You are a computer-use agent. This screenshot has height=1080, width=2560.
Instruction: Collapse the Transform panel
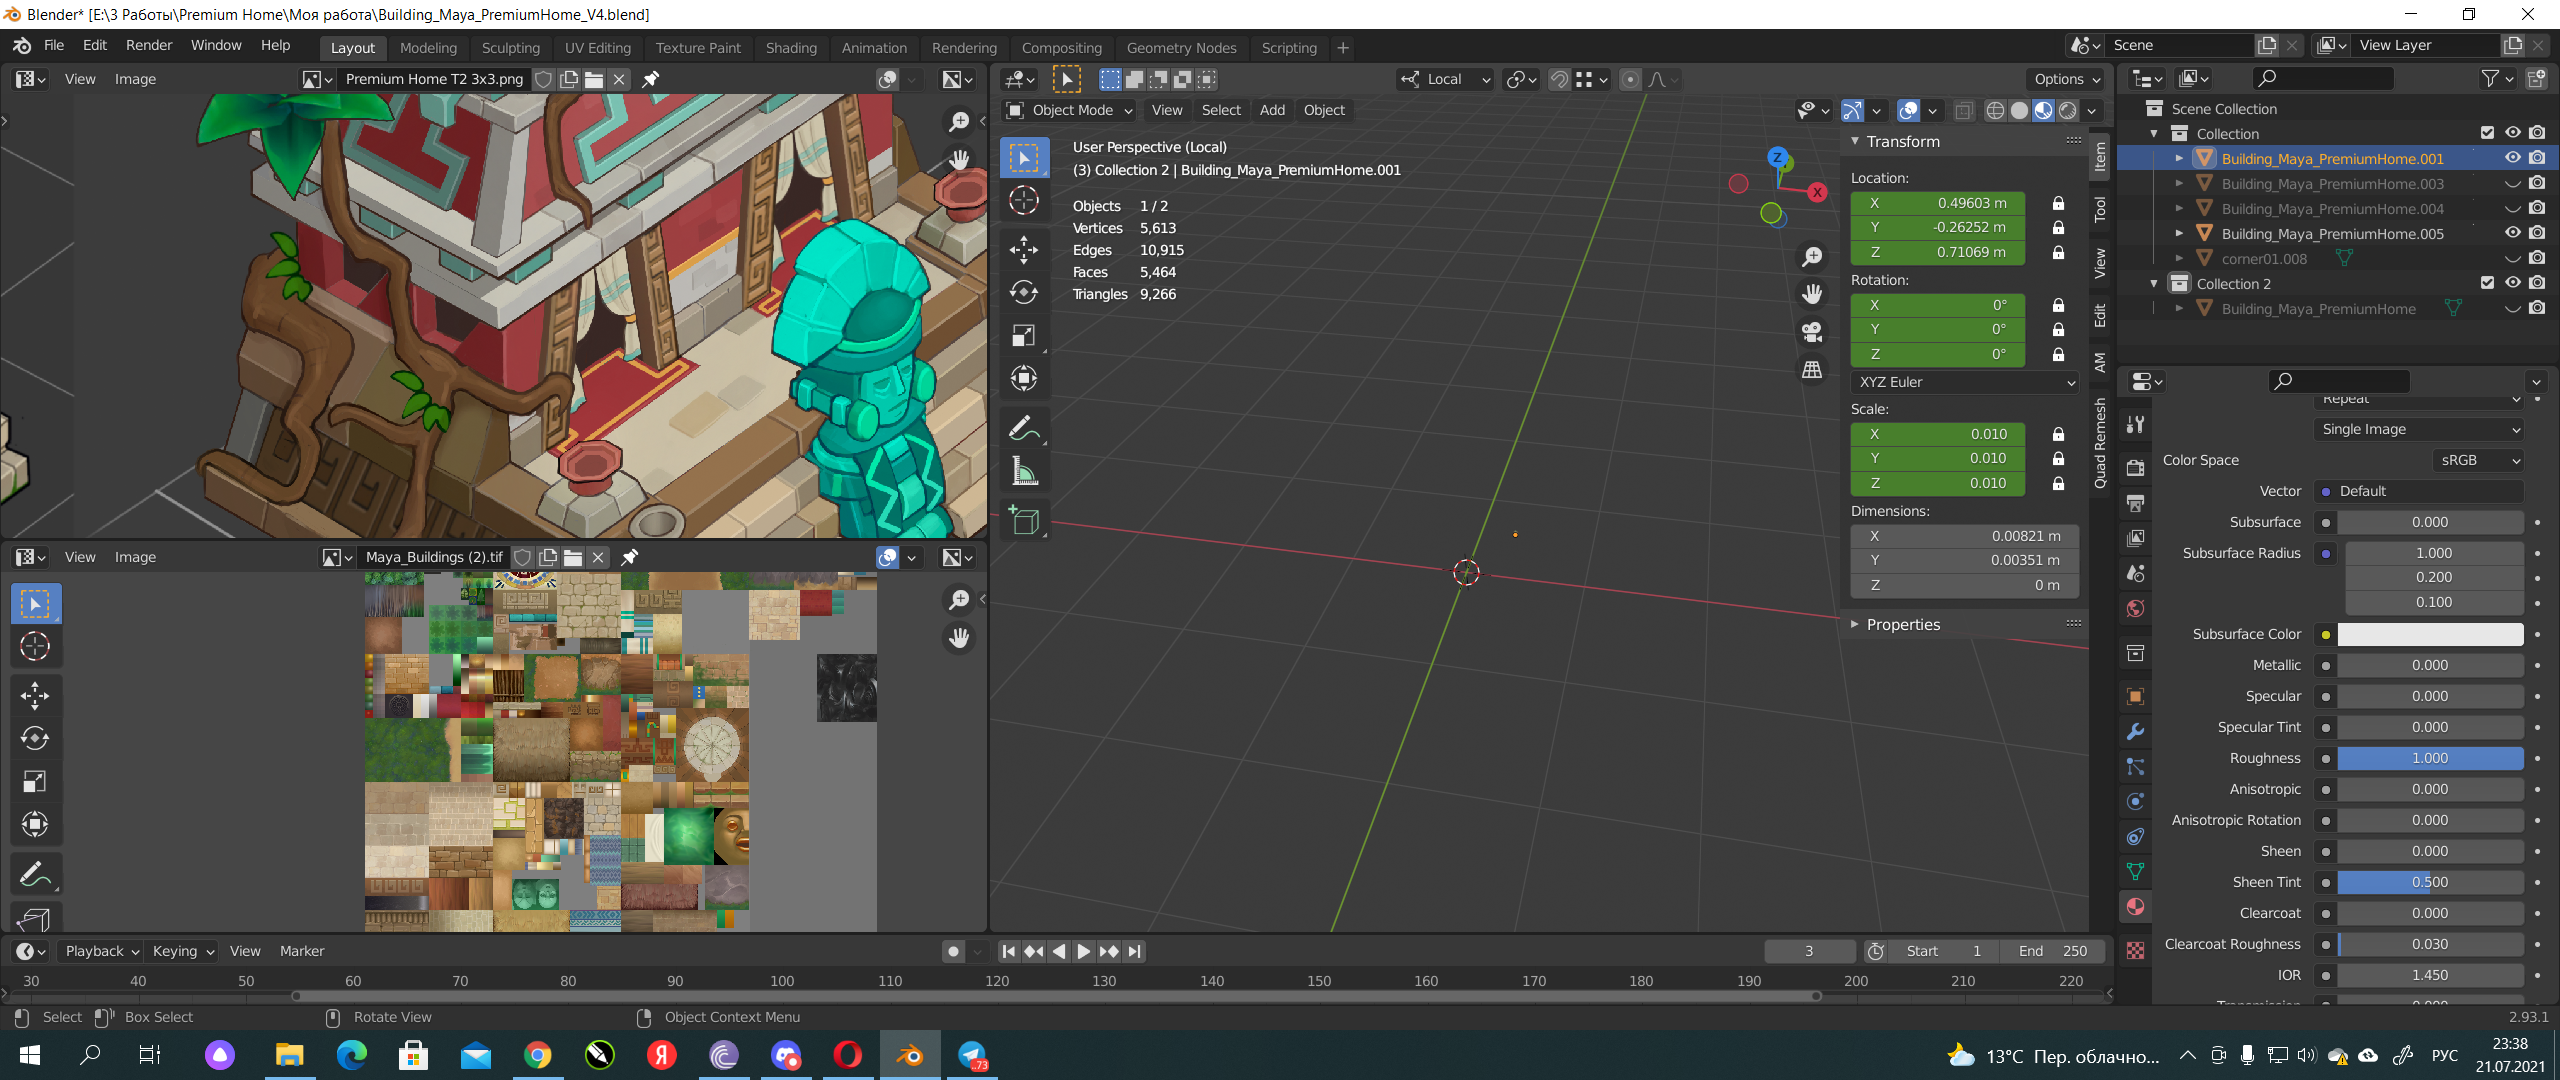tap(1903, 142)
